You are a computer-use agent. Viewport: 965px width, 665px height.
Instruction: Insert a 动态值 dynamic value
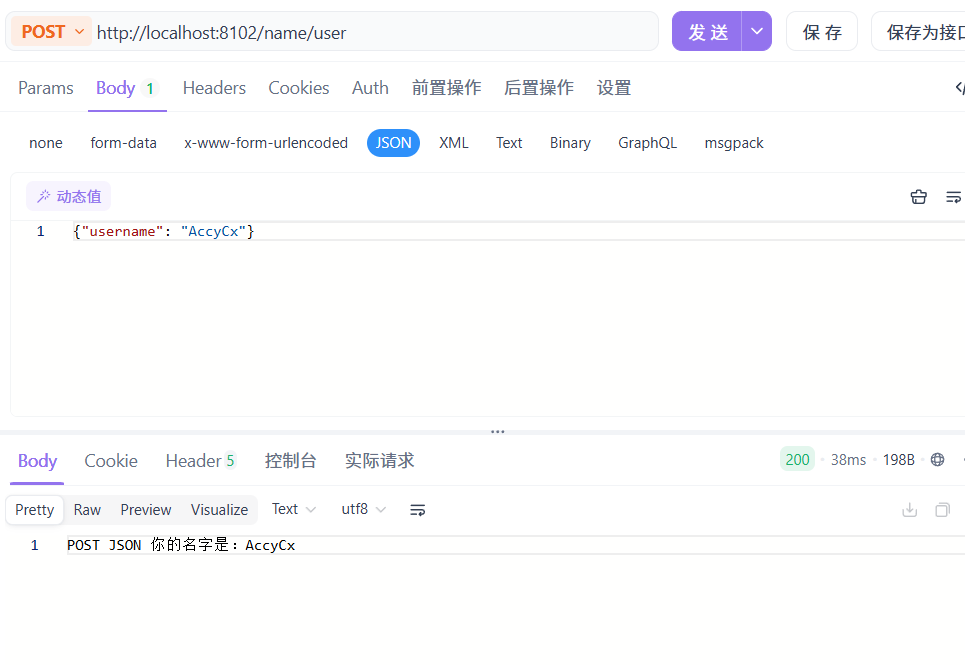click(68, 195)
